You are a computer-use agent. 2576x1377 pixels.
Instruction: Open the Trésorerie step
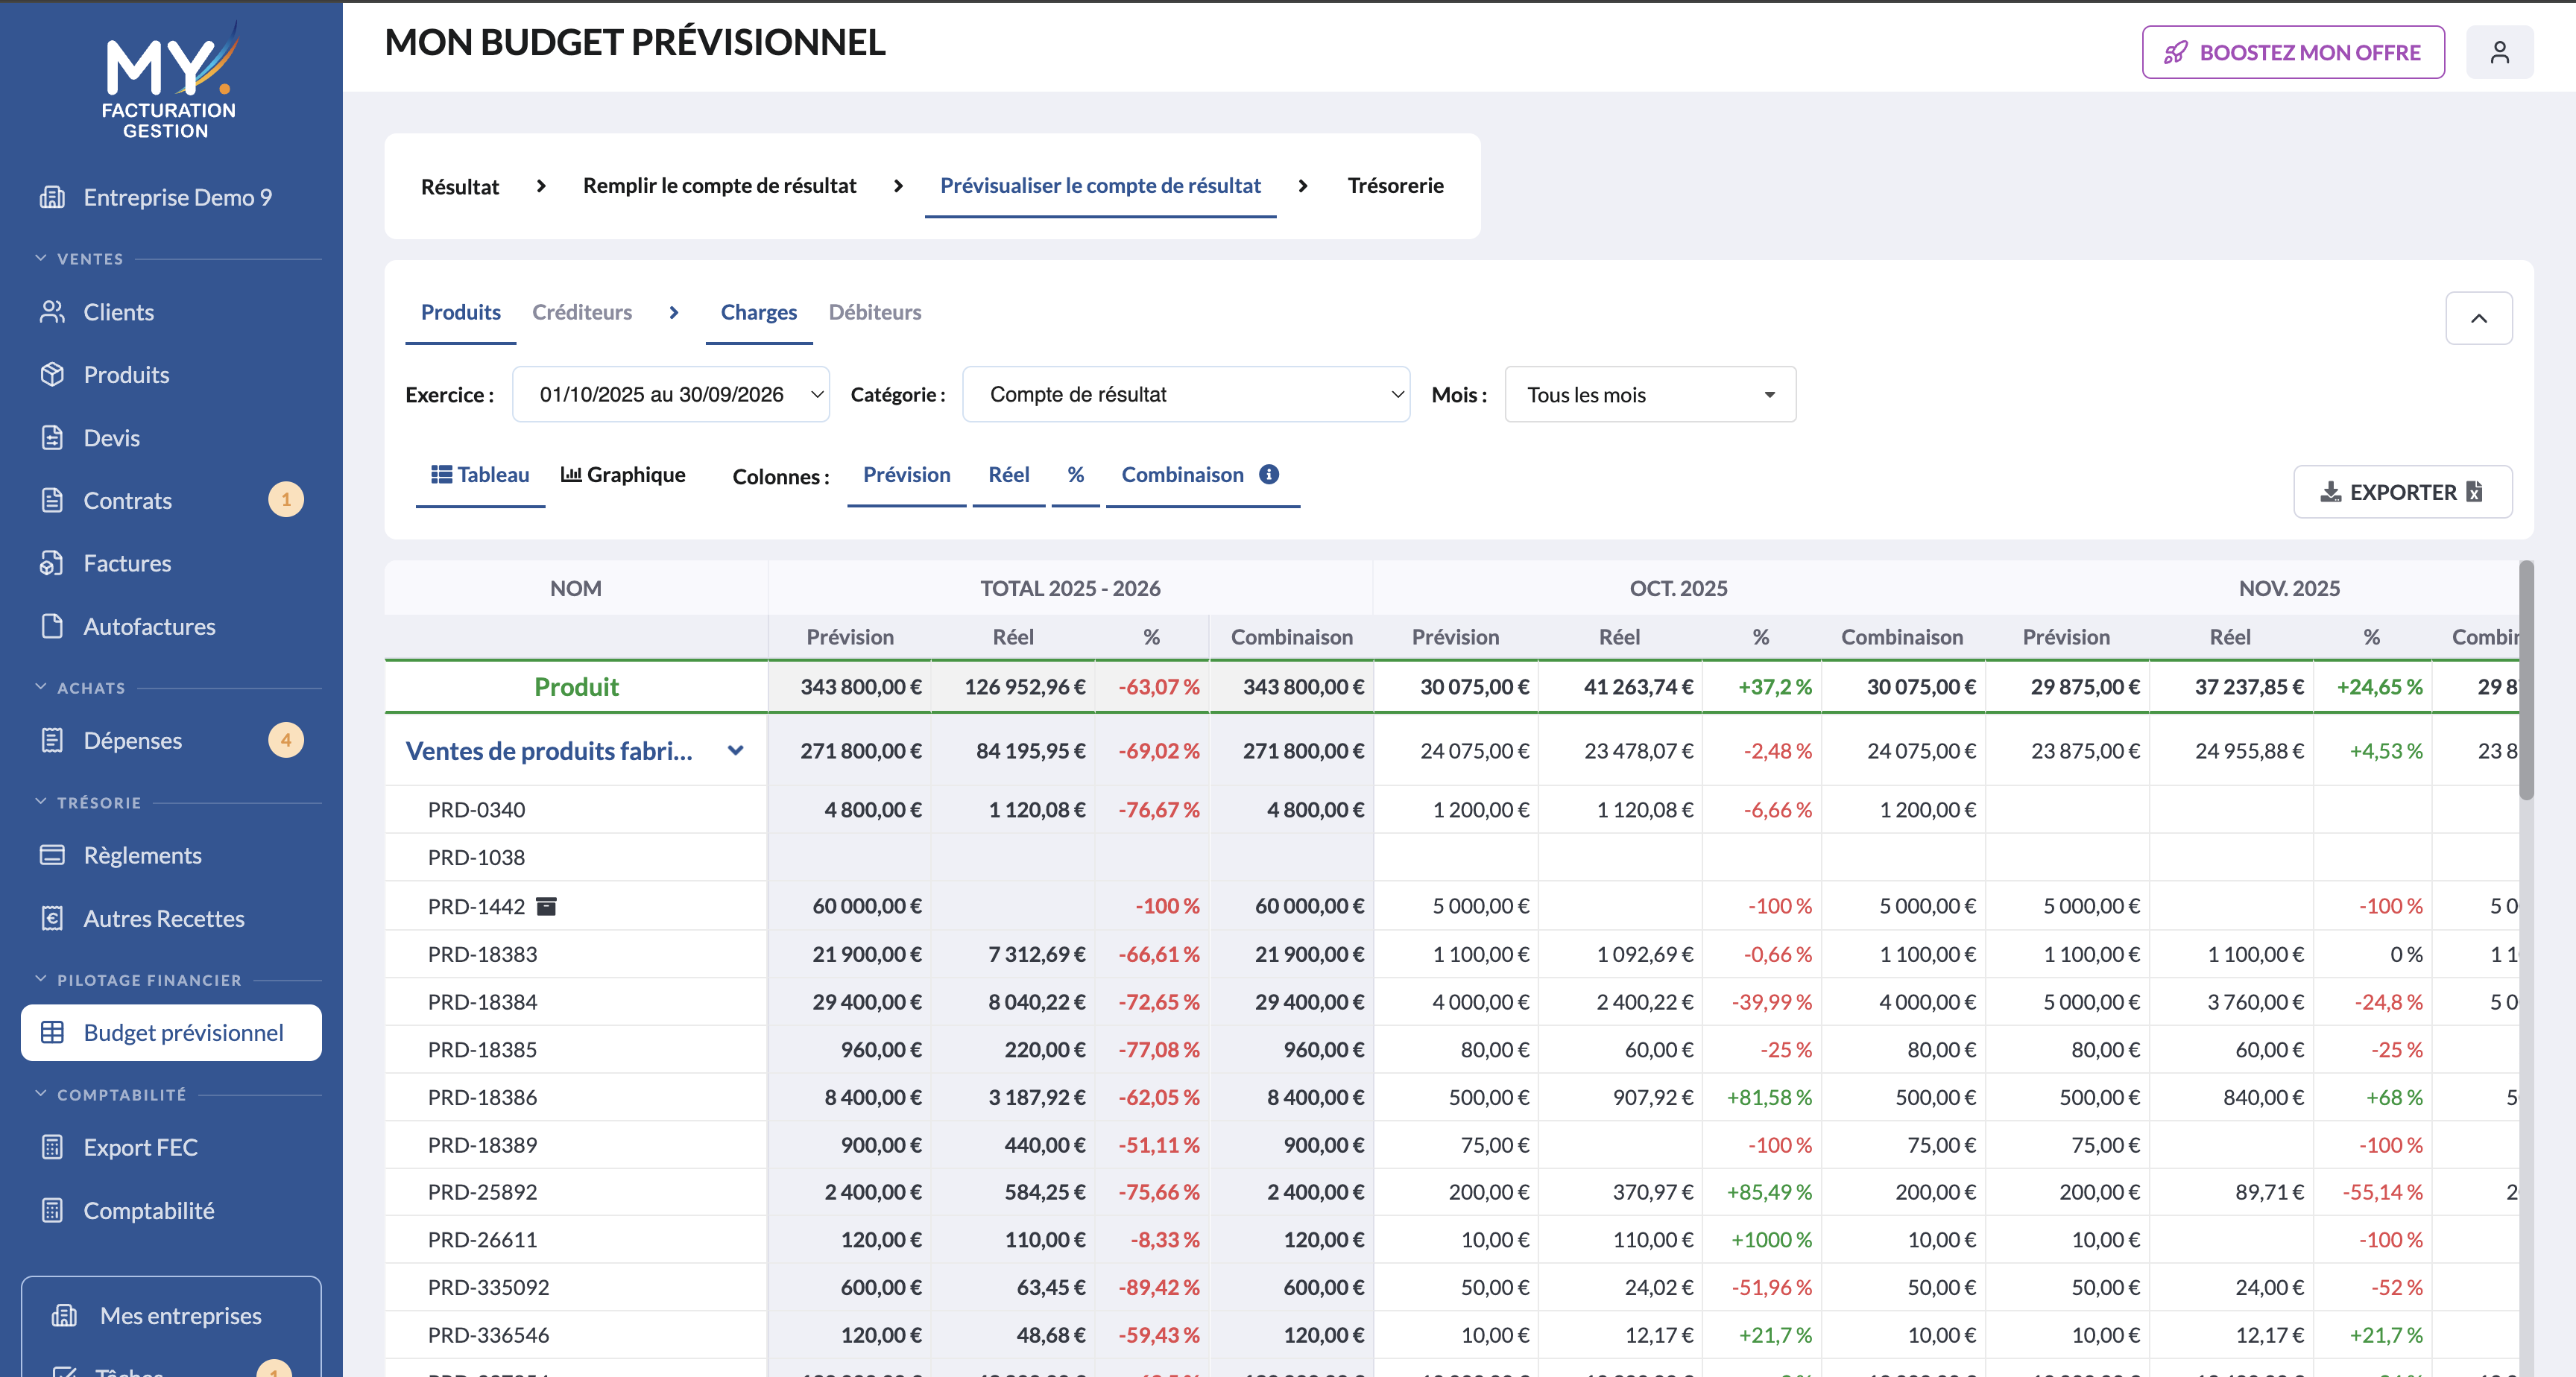pos(1395,186)
